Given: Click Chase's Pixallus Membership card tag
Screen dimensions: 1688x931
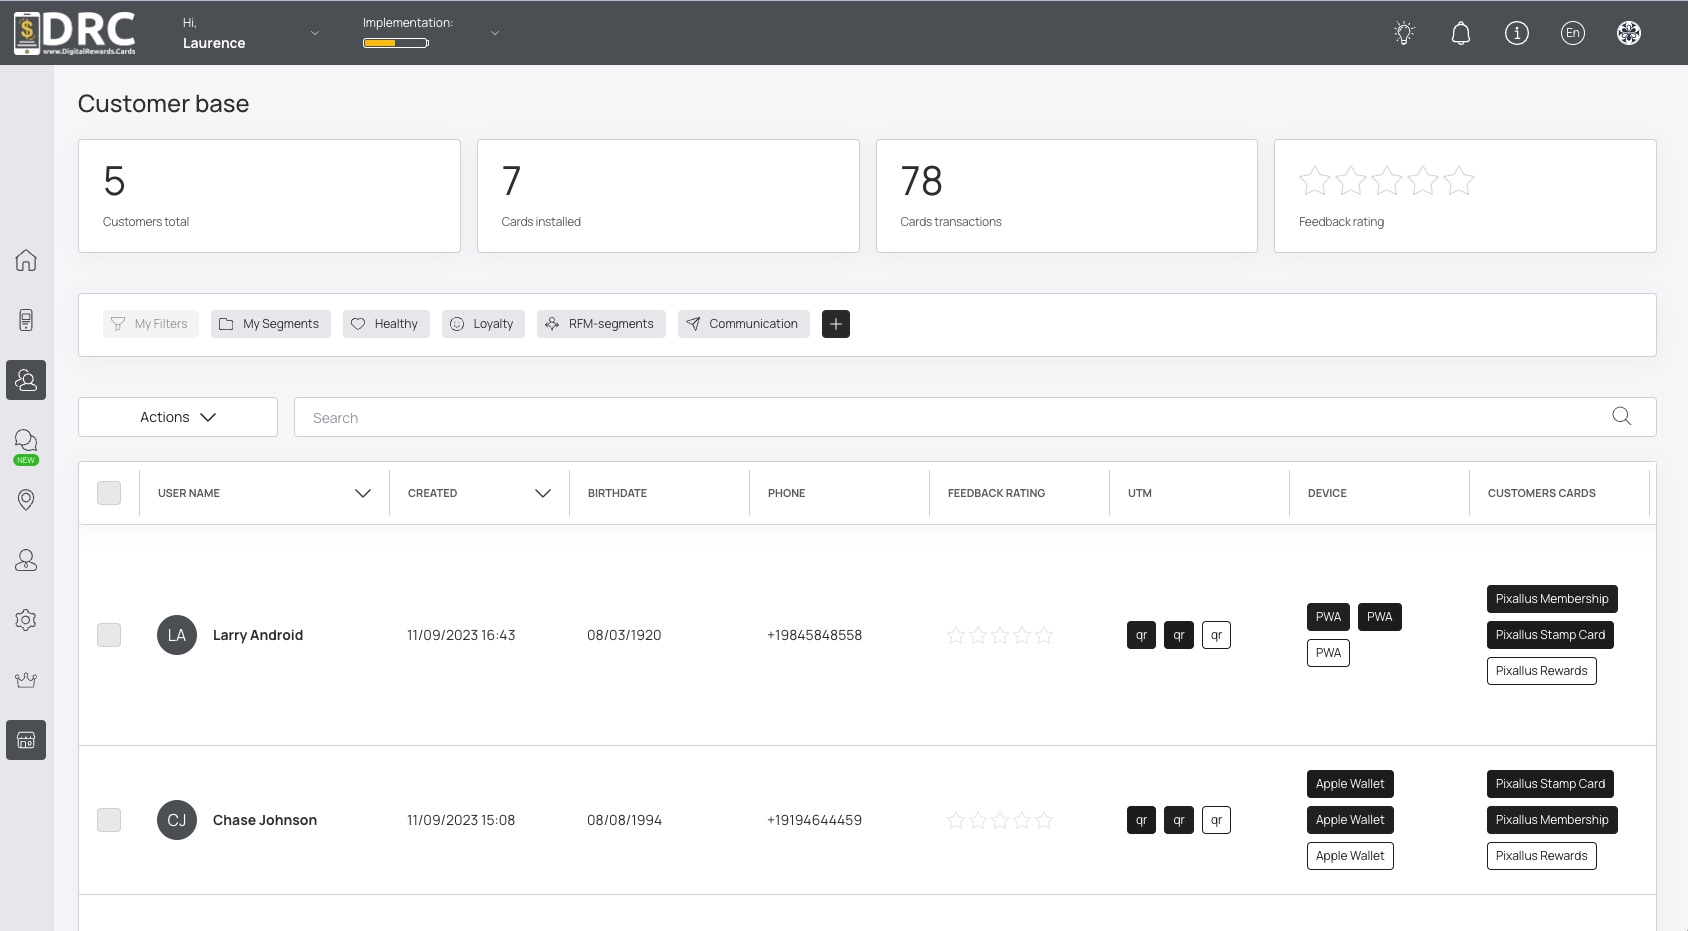Looking at the screenshot, I should coord(1552,820).
